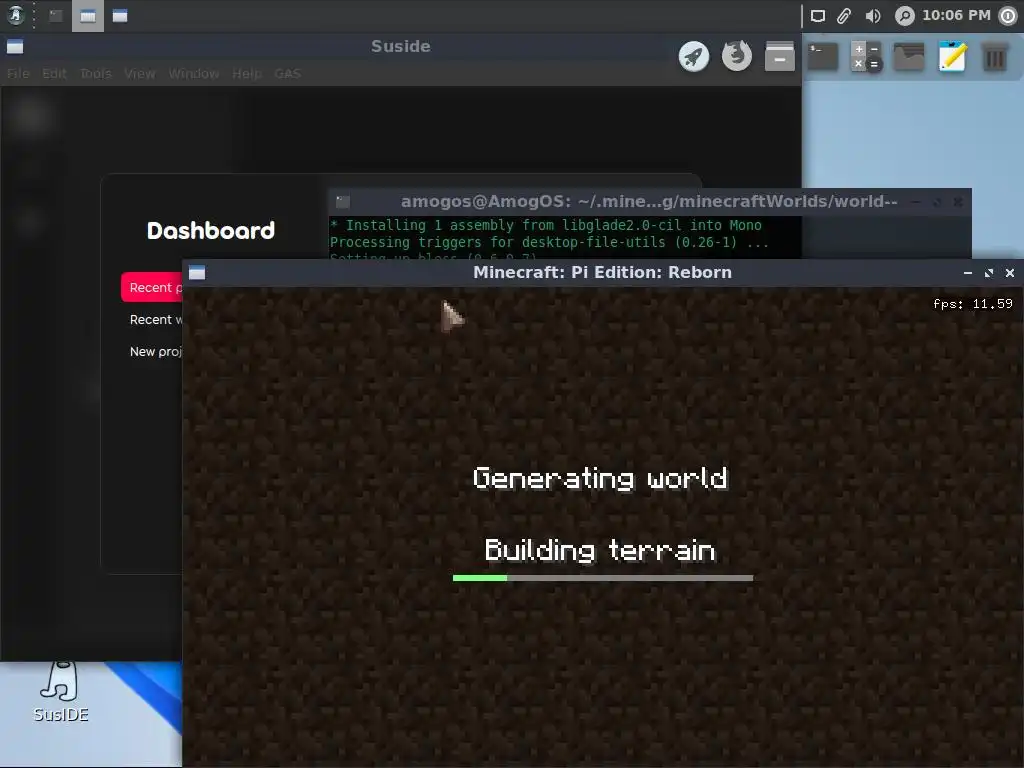Maximize the Minecraft window
Screen dimensions: 1024x768
tap(989, 273)
